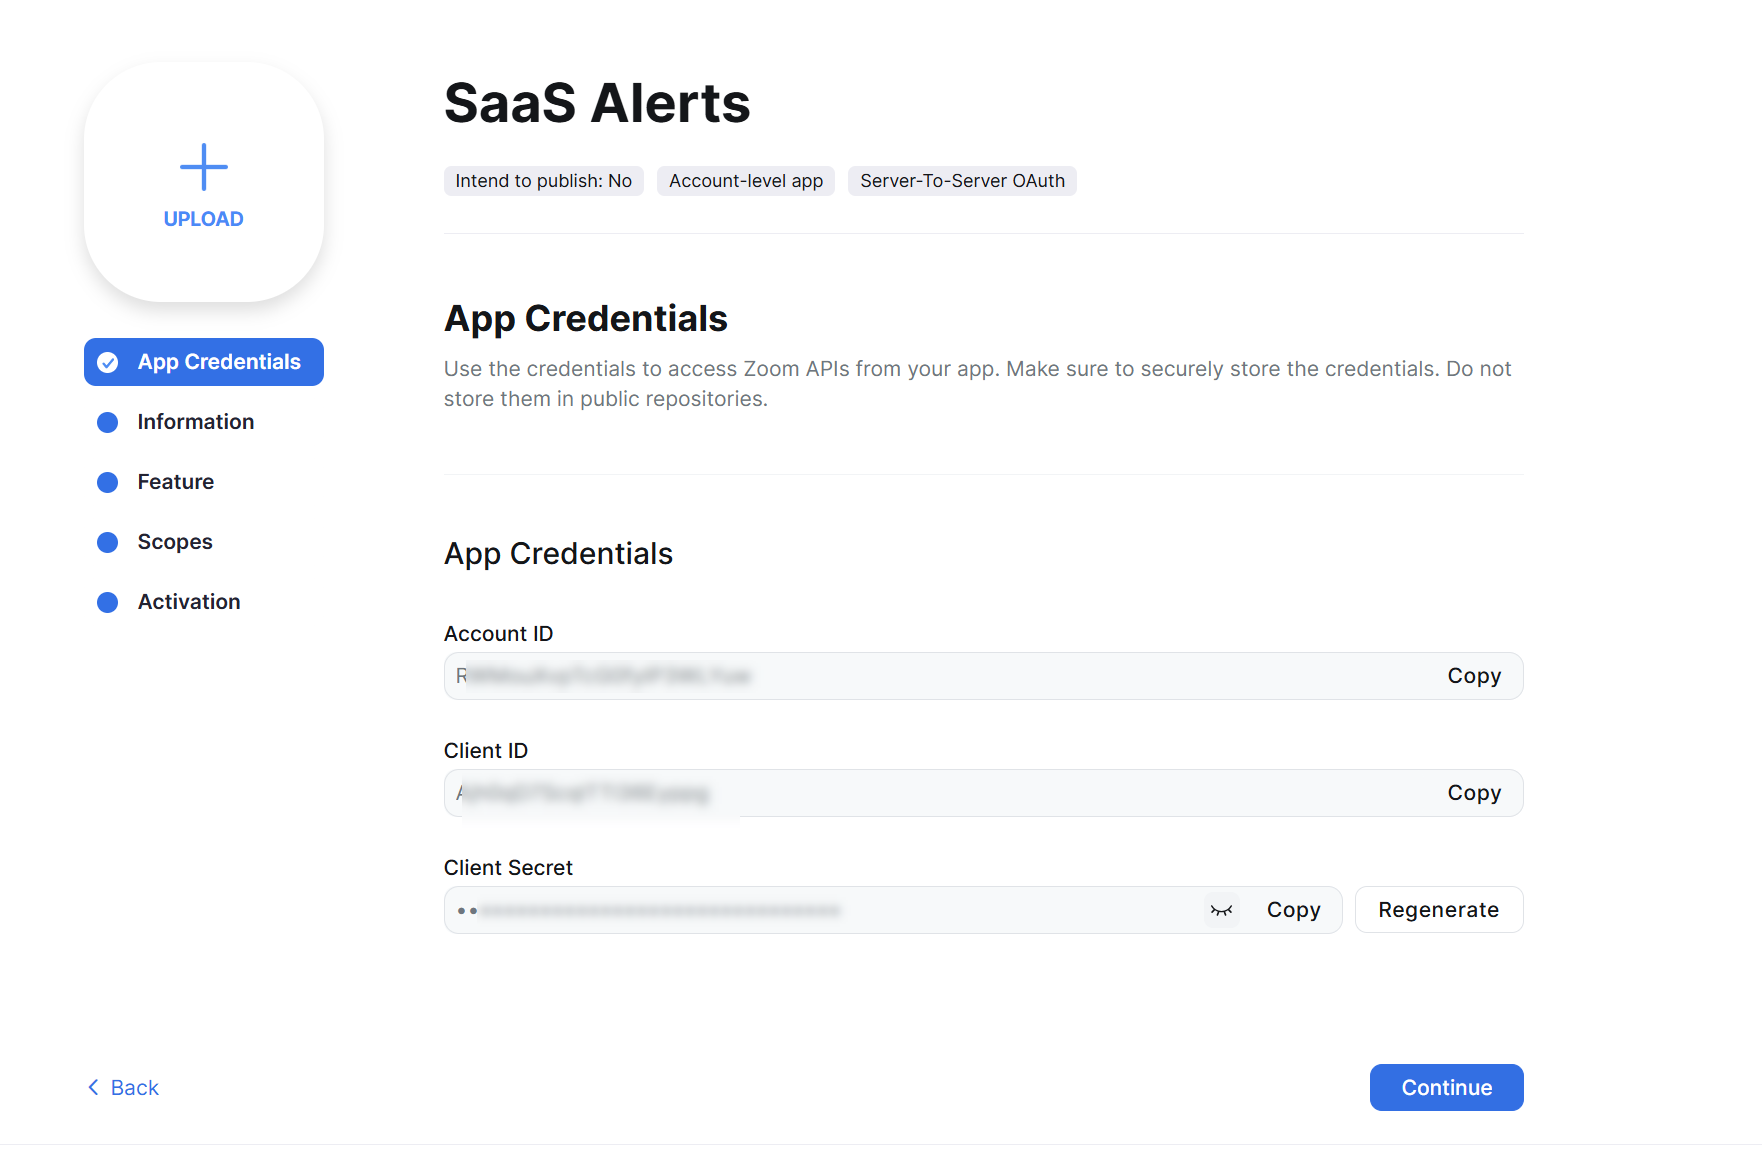Copy the Account ID
This screenshot has height=1164, width=1762.
1474,676
